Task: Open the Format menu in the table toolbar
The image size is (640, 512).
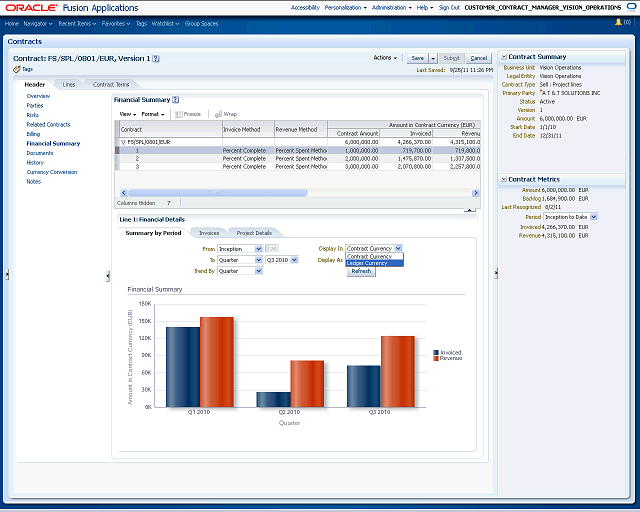Action: coord(153,114)
